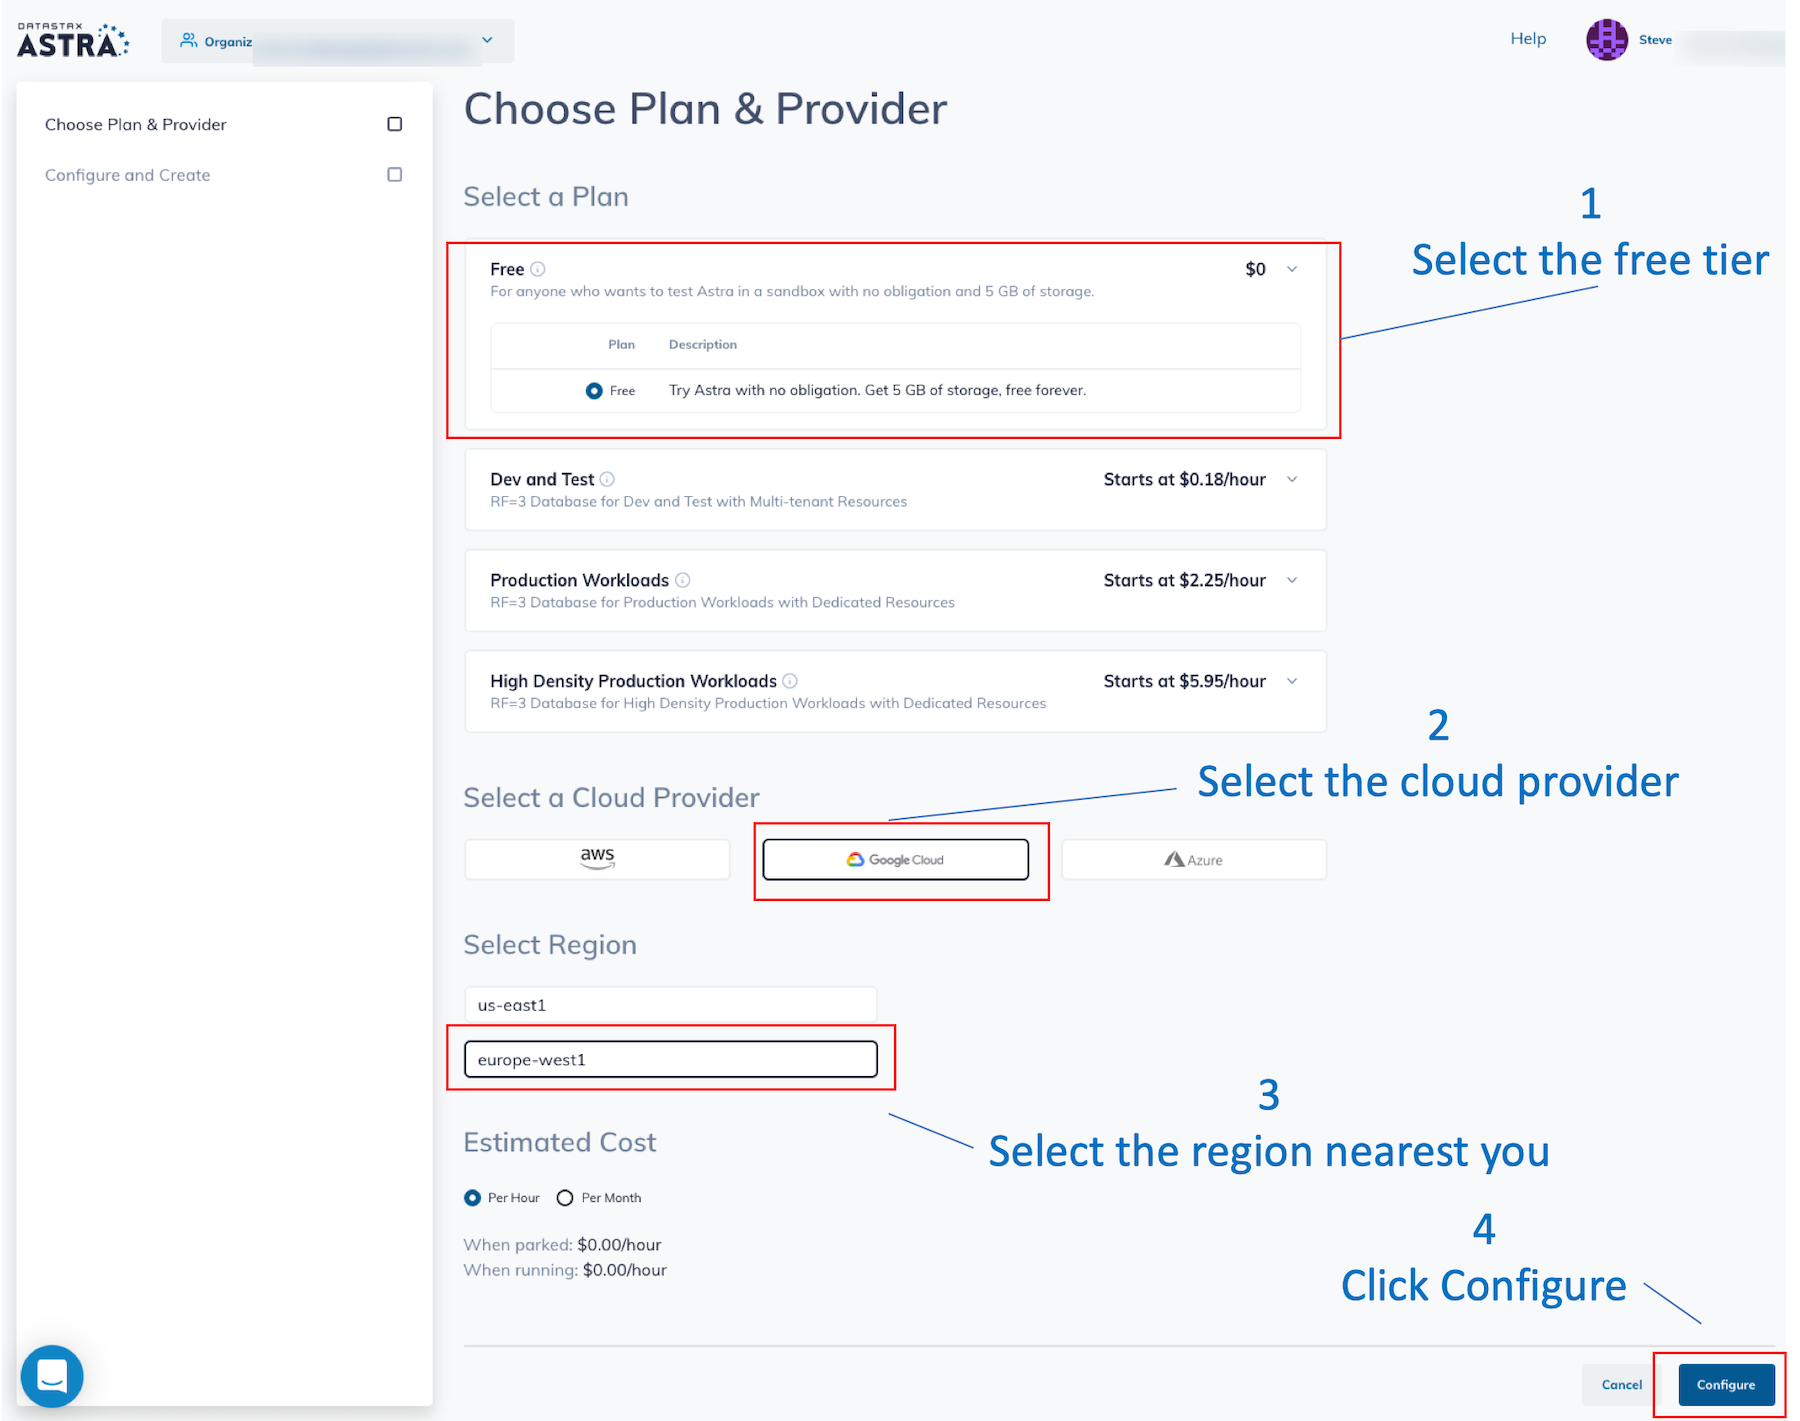Screen dimensions: 1800x1421
Task: Click Steve's purple avatar icon
Action: click(x=1607, y=40)
